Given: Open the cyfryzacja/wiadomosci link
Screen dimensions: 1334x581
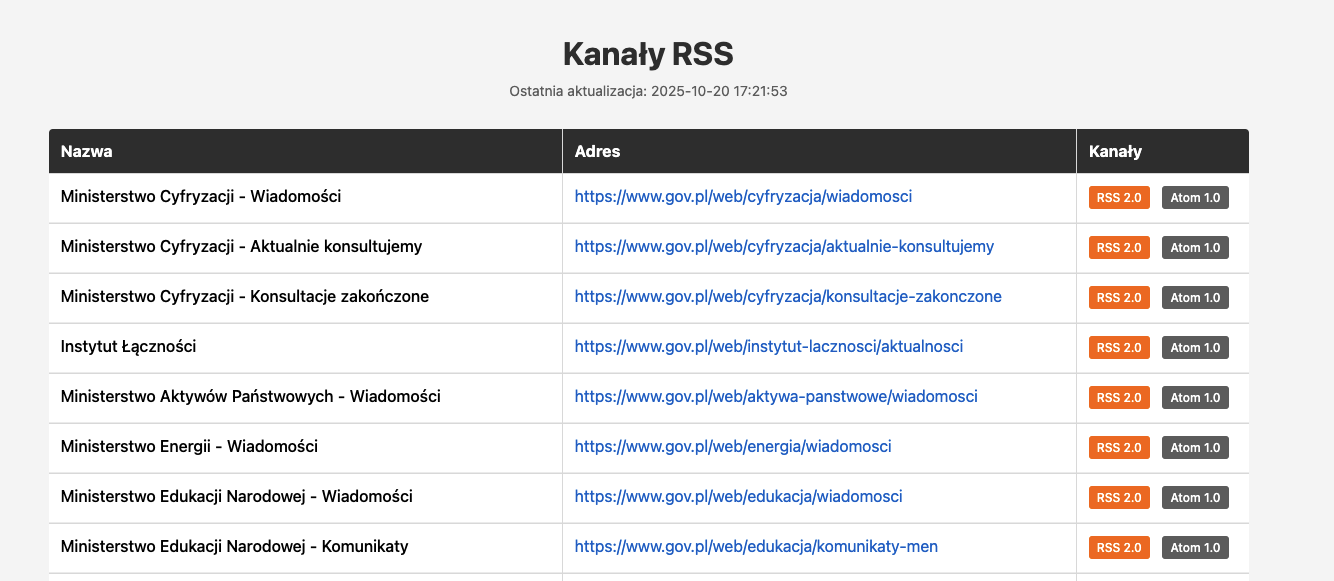Looking at the screenshot, I should pyautogui.click(x=743, y=197).
